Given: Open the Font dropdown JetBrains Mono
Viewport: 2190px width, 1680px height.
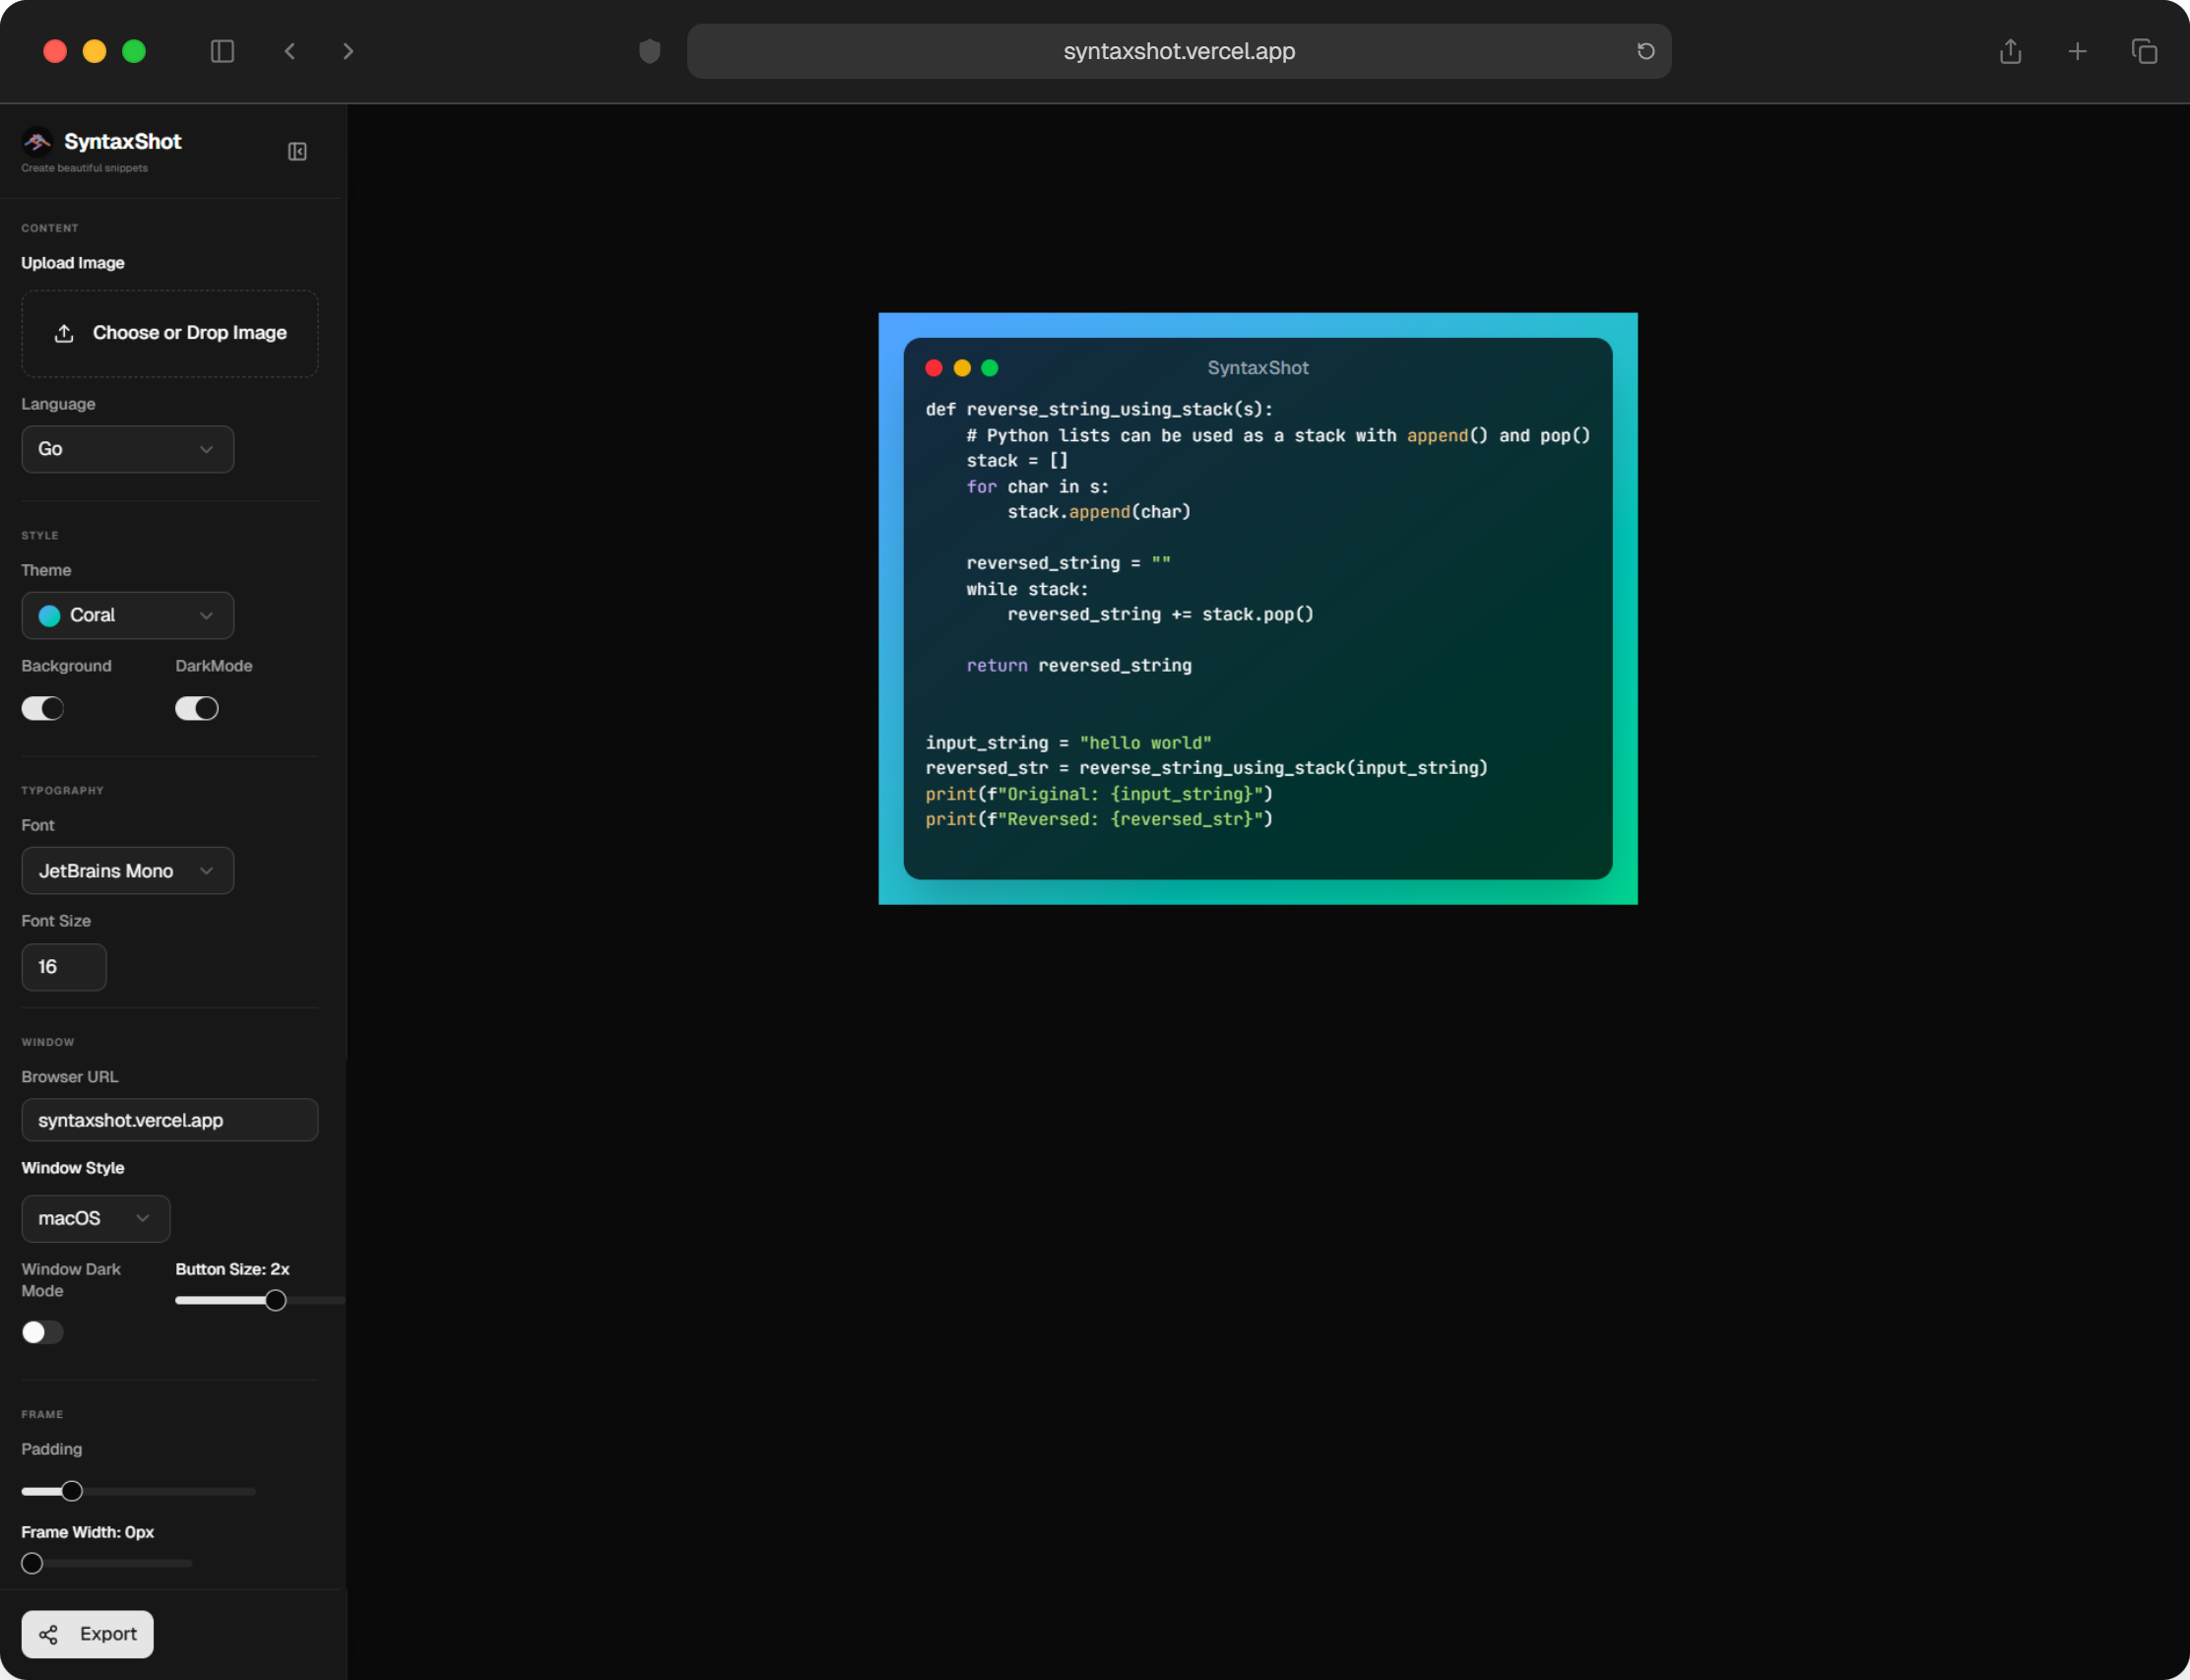Looking at the screenshot, I should (x=128, y=871).
